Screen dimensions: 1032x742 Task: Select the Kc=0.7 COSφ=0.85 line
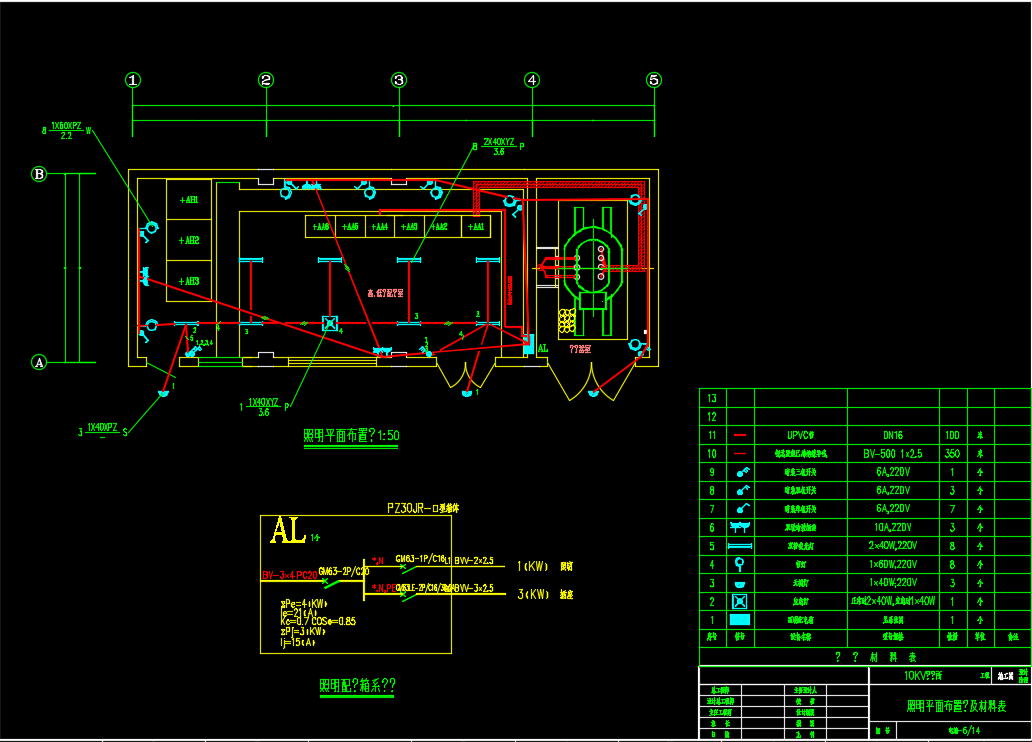click(x=318, y=621)
